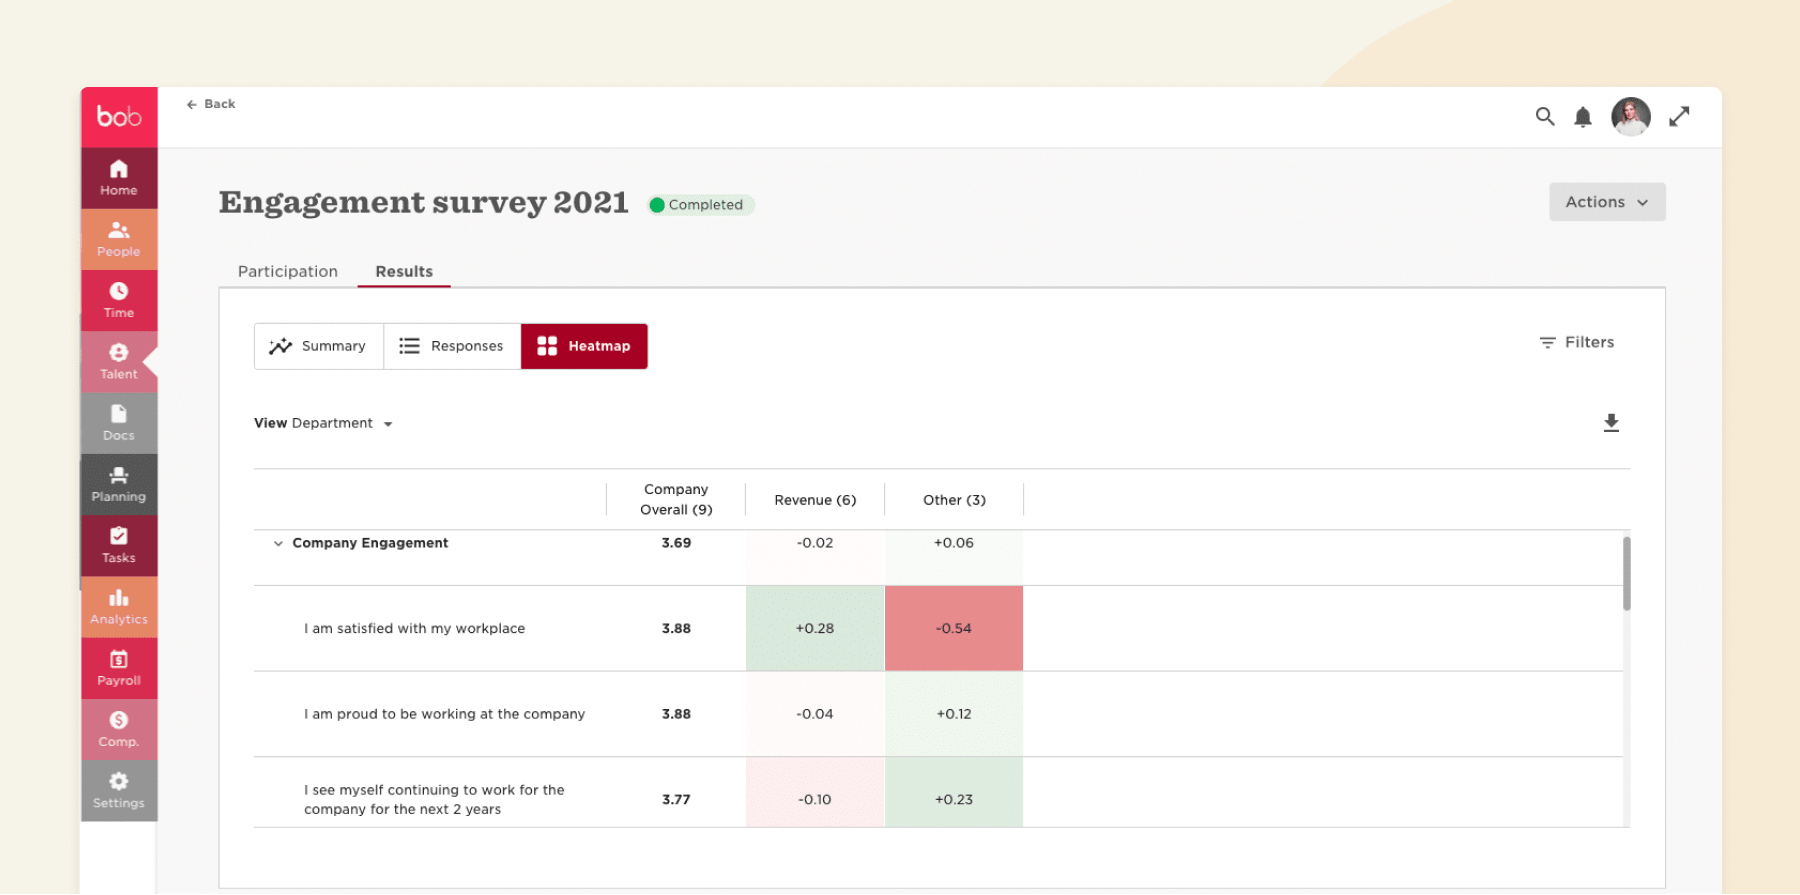Click +0.23 heatmap cell

954,793
